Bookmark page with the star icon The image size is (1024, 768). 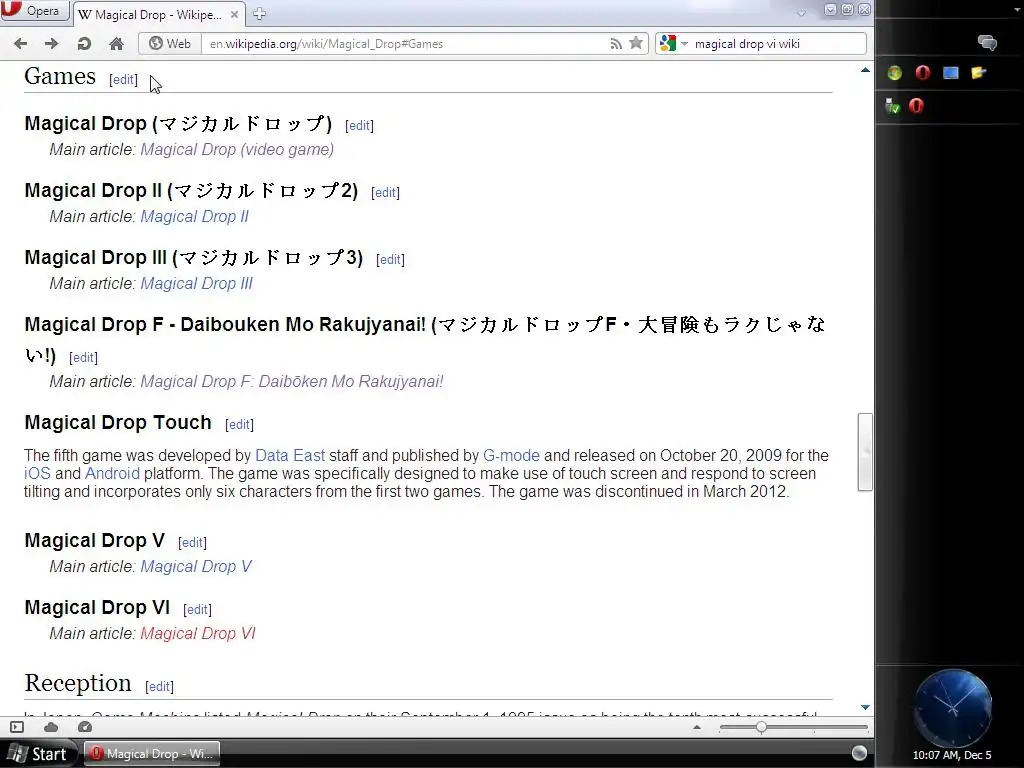point(635,43)
